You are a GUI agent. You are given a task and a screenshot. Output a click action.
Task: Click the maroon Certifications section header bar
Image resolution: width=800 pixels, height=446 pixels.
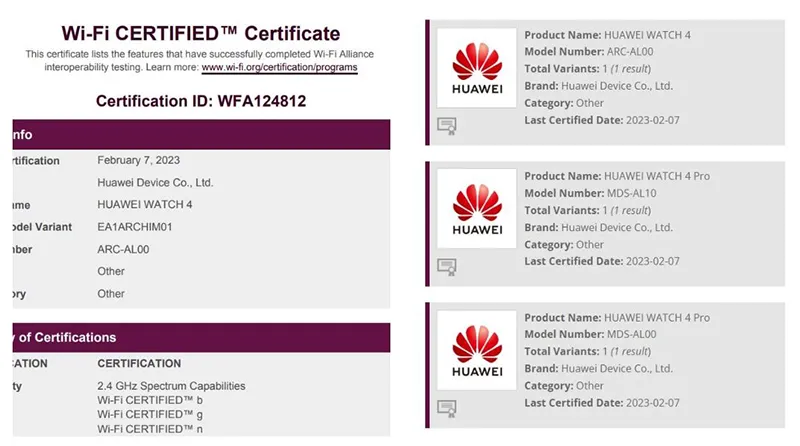tap(200, 337)
